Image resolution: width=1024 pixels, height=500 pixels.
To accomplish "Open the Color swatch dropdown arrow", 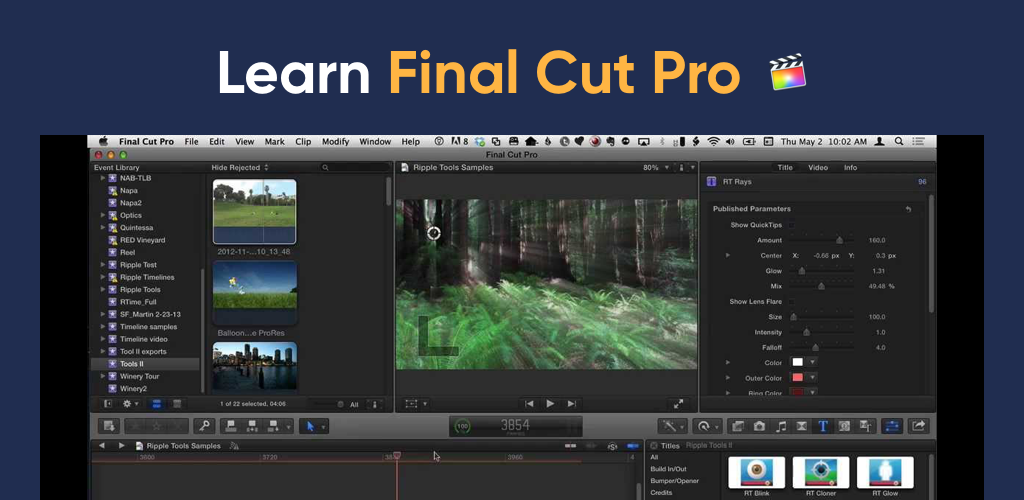I will click(812, 362).
